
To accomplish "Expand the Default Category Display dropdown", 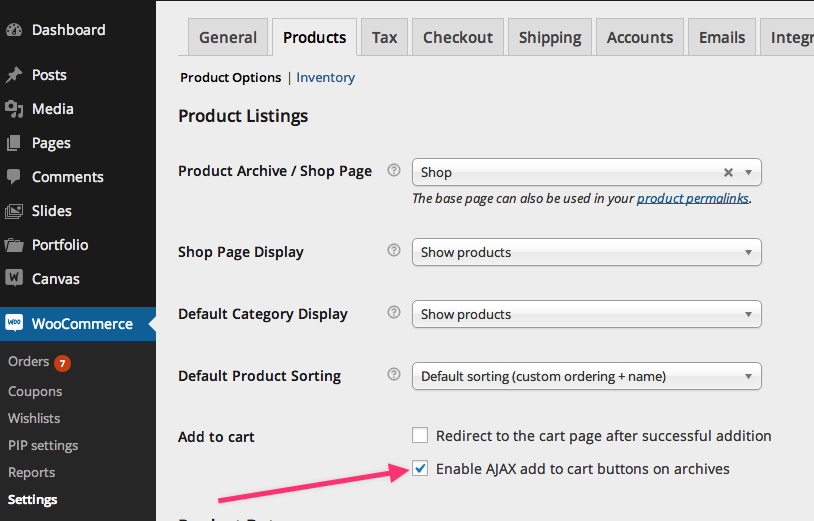I will 586,314.
